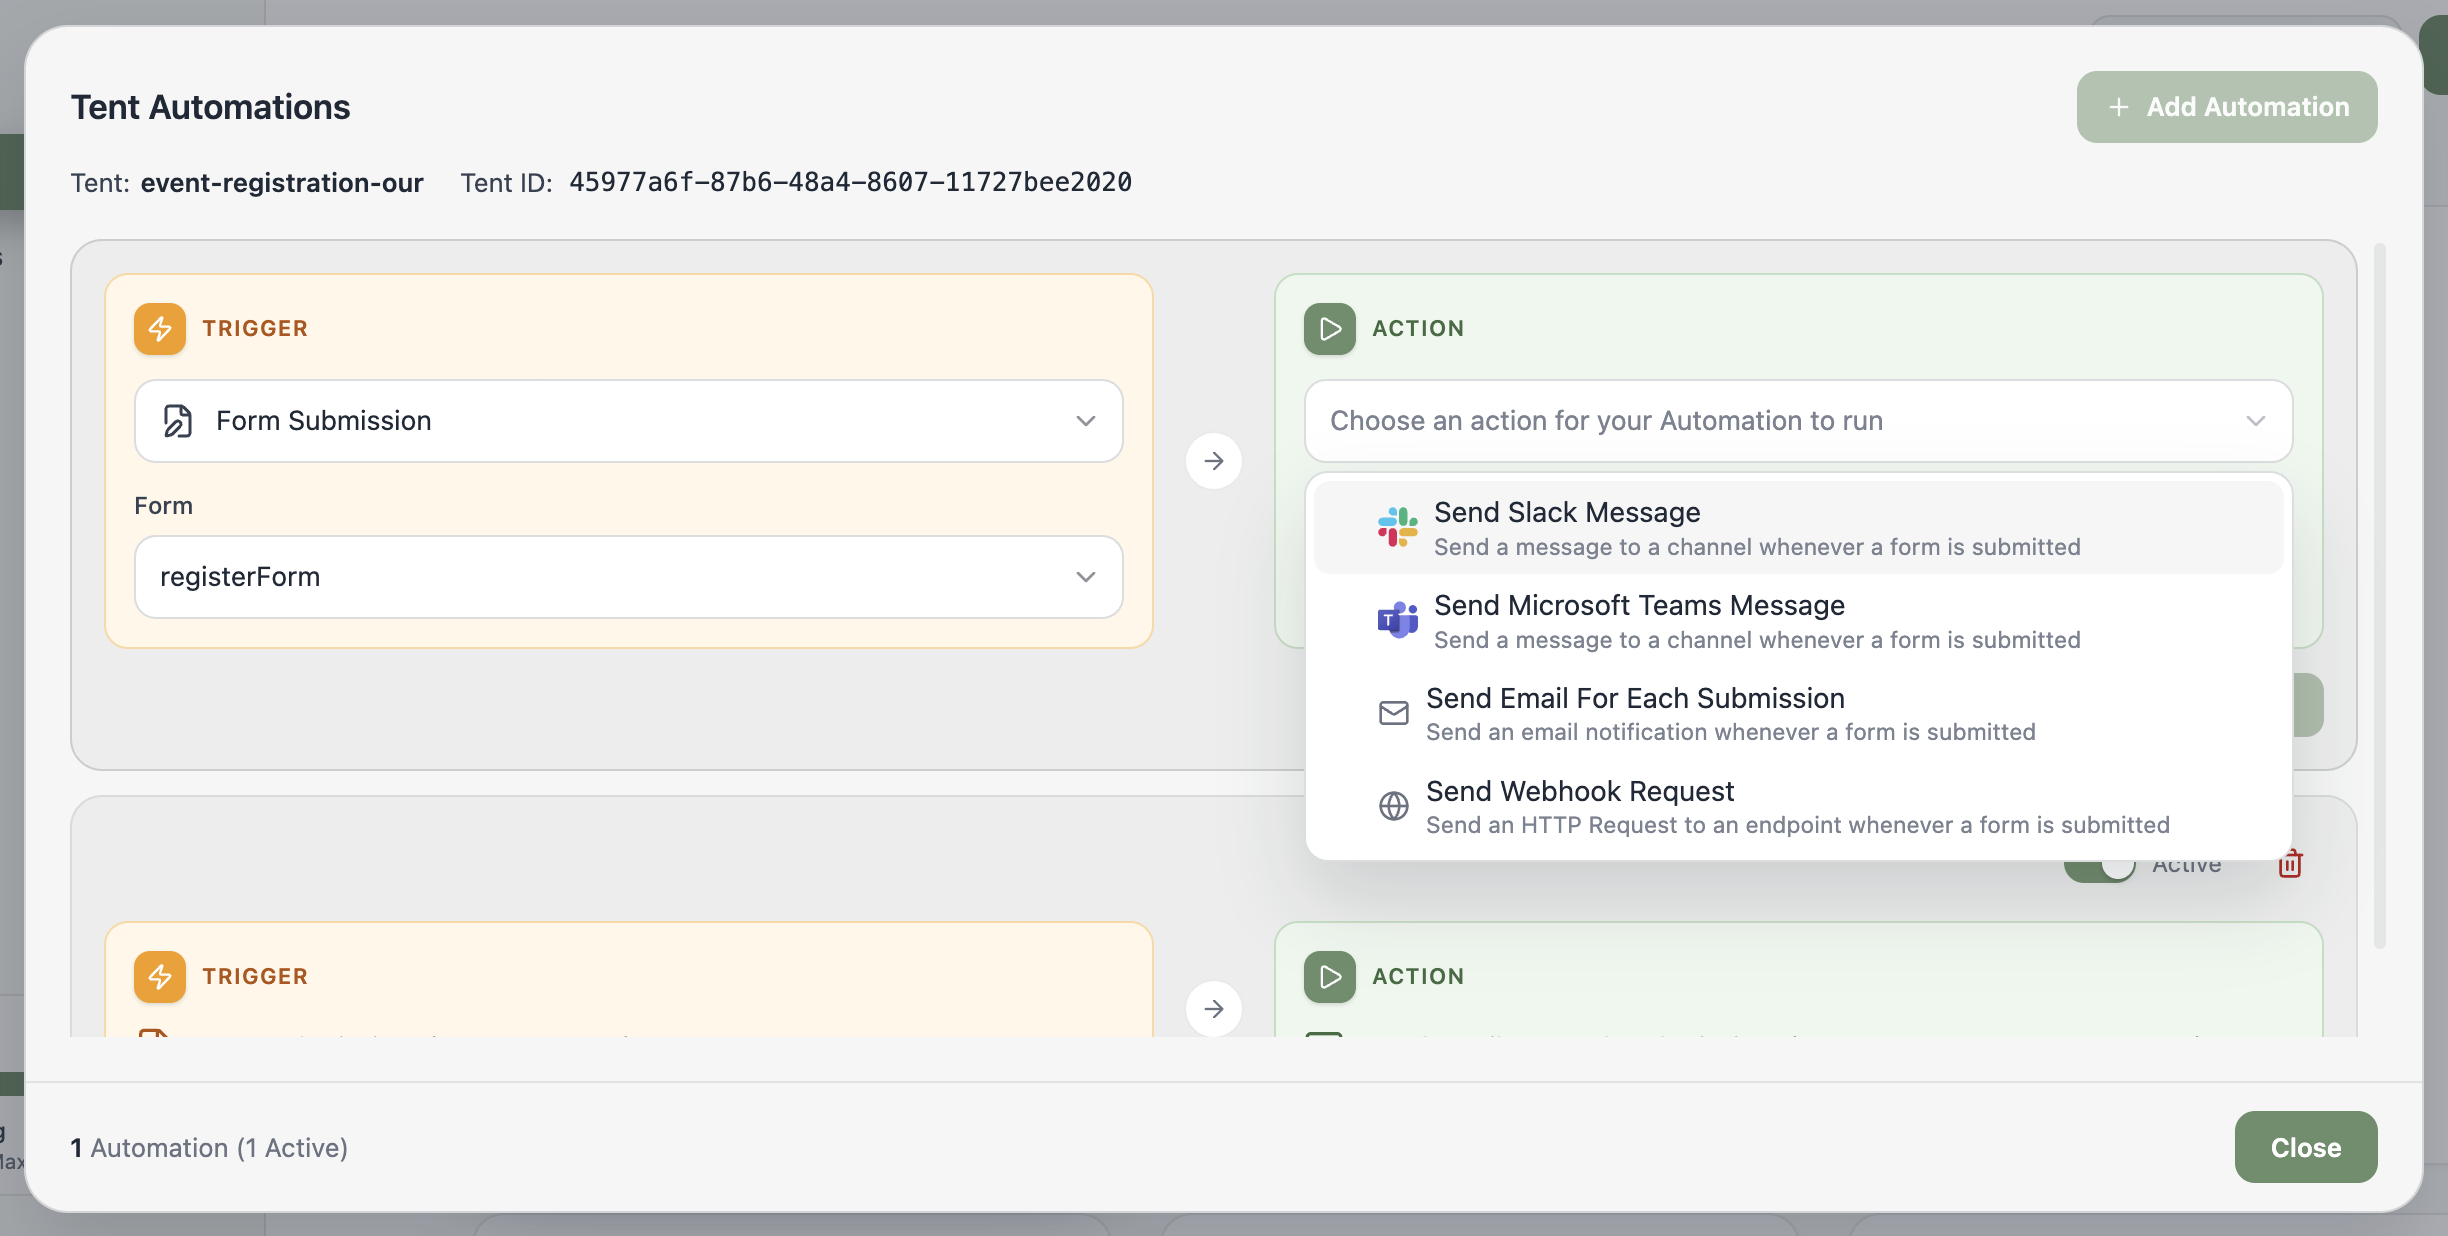Screen dimensions: 2448x1236
Task: Click the form document icon in Form Submission field
Action: [x=178, y=421]
